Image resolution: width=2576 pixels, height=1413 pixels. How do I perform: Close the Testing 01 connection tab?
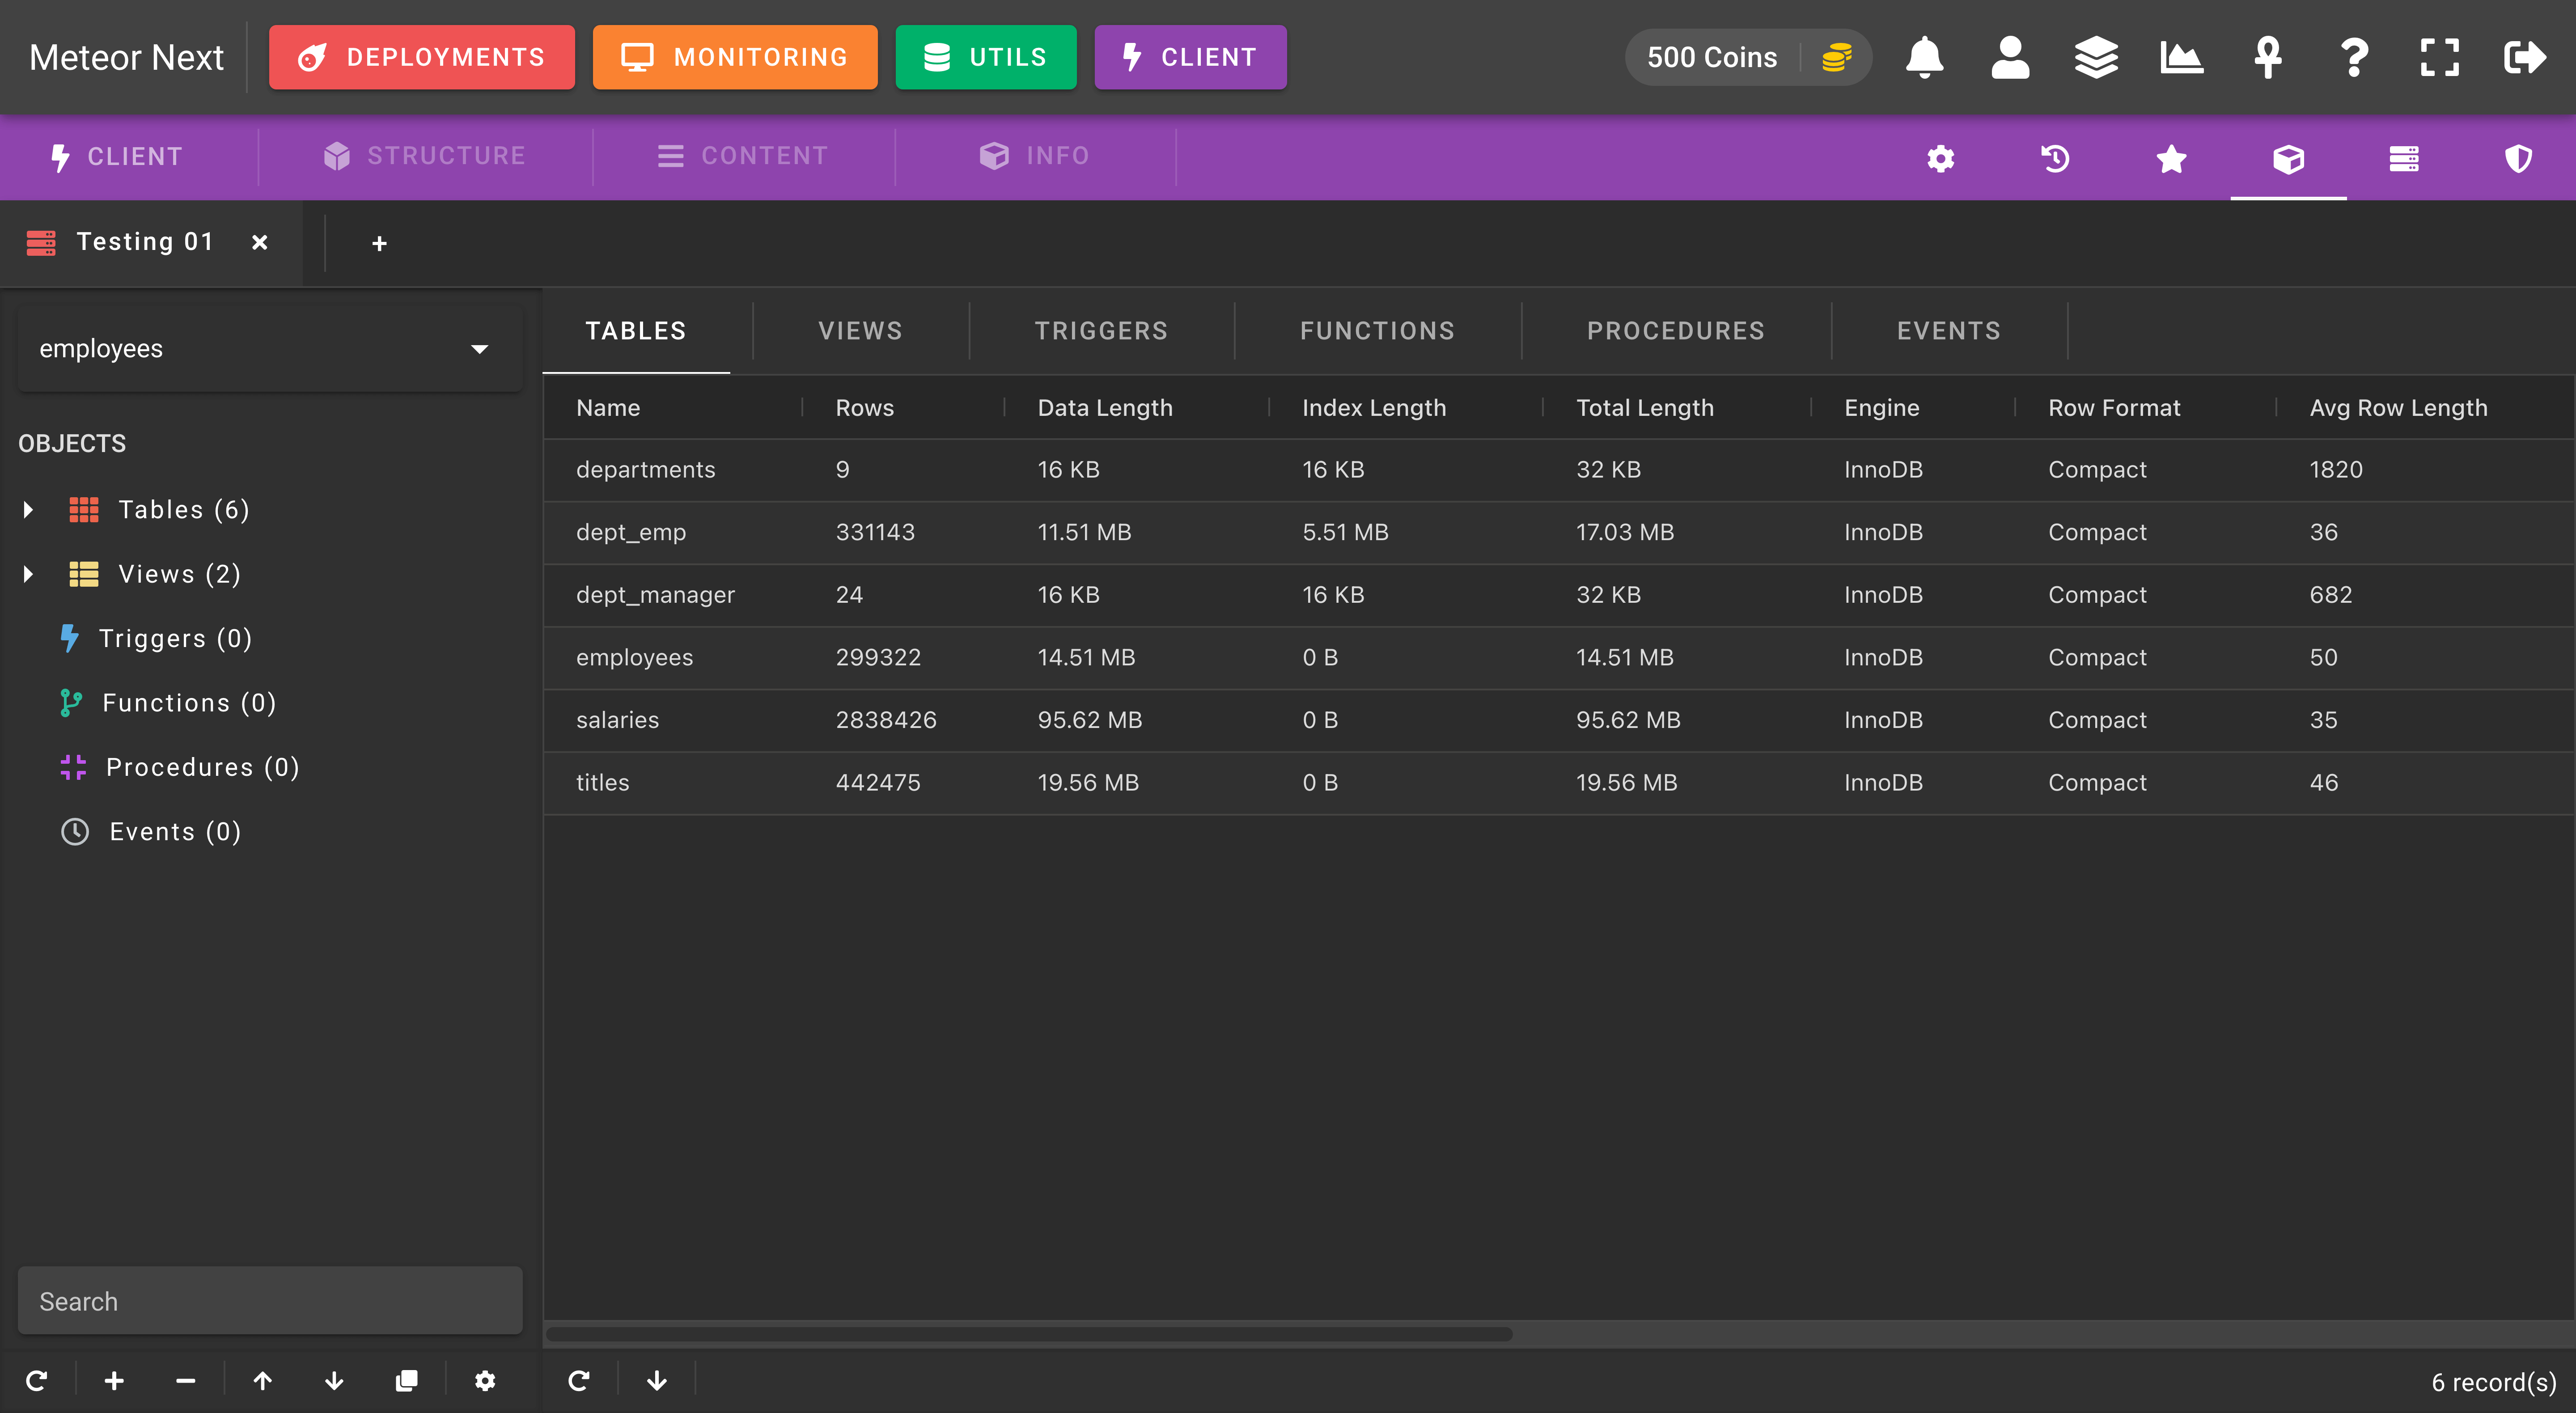(x=260, y=242)
